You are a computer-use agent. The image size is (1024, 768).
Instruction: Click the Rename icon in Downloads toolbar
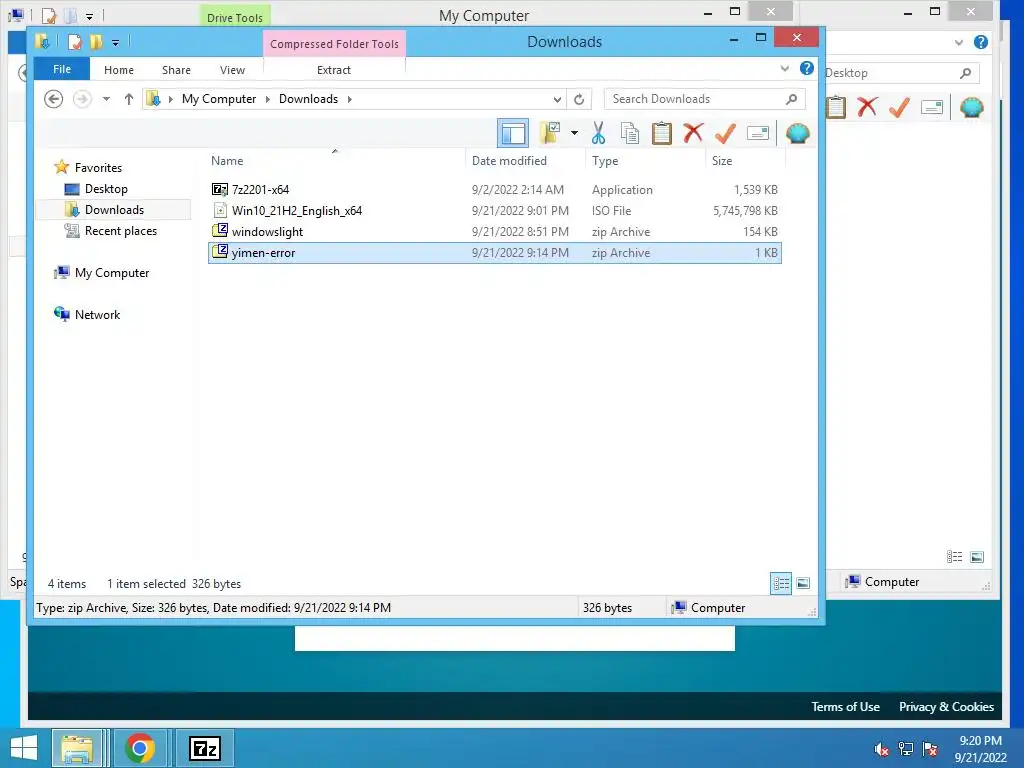(x=758, y=133)
